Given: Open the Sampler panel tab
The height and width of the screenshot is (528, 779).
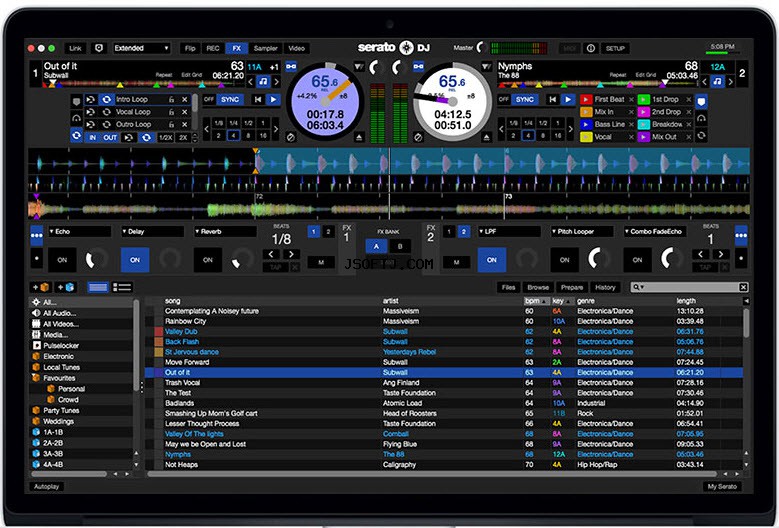Looking at the screenshot, I should pyautogui.click(x=265, y=48).
